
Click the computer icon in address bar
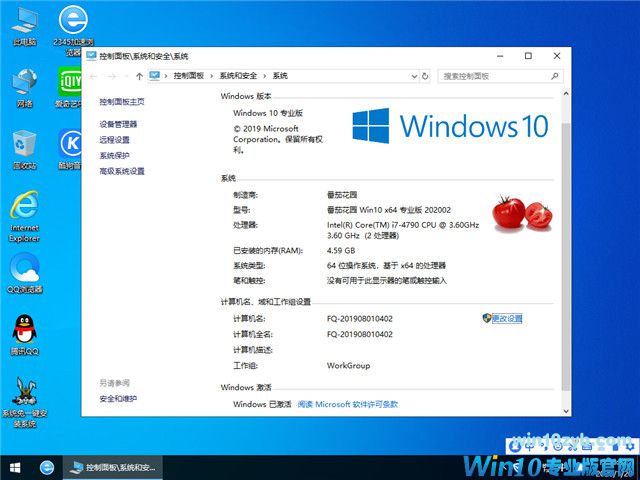click(154, 76)
